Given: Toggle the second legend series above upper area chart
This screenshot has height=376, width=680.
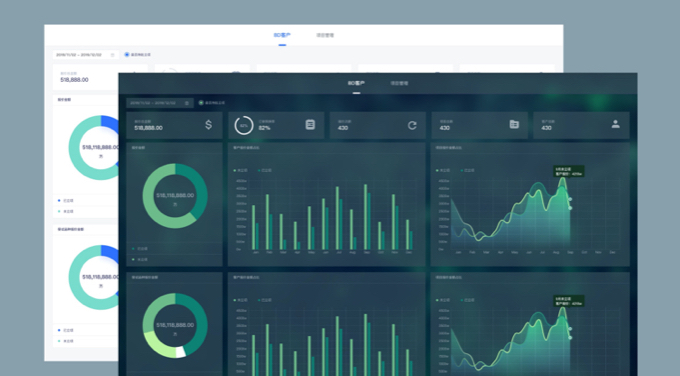Looking at the screenshot, I should point(468,170).
